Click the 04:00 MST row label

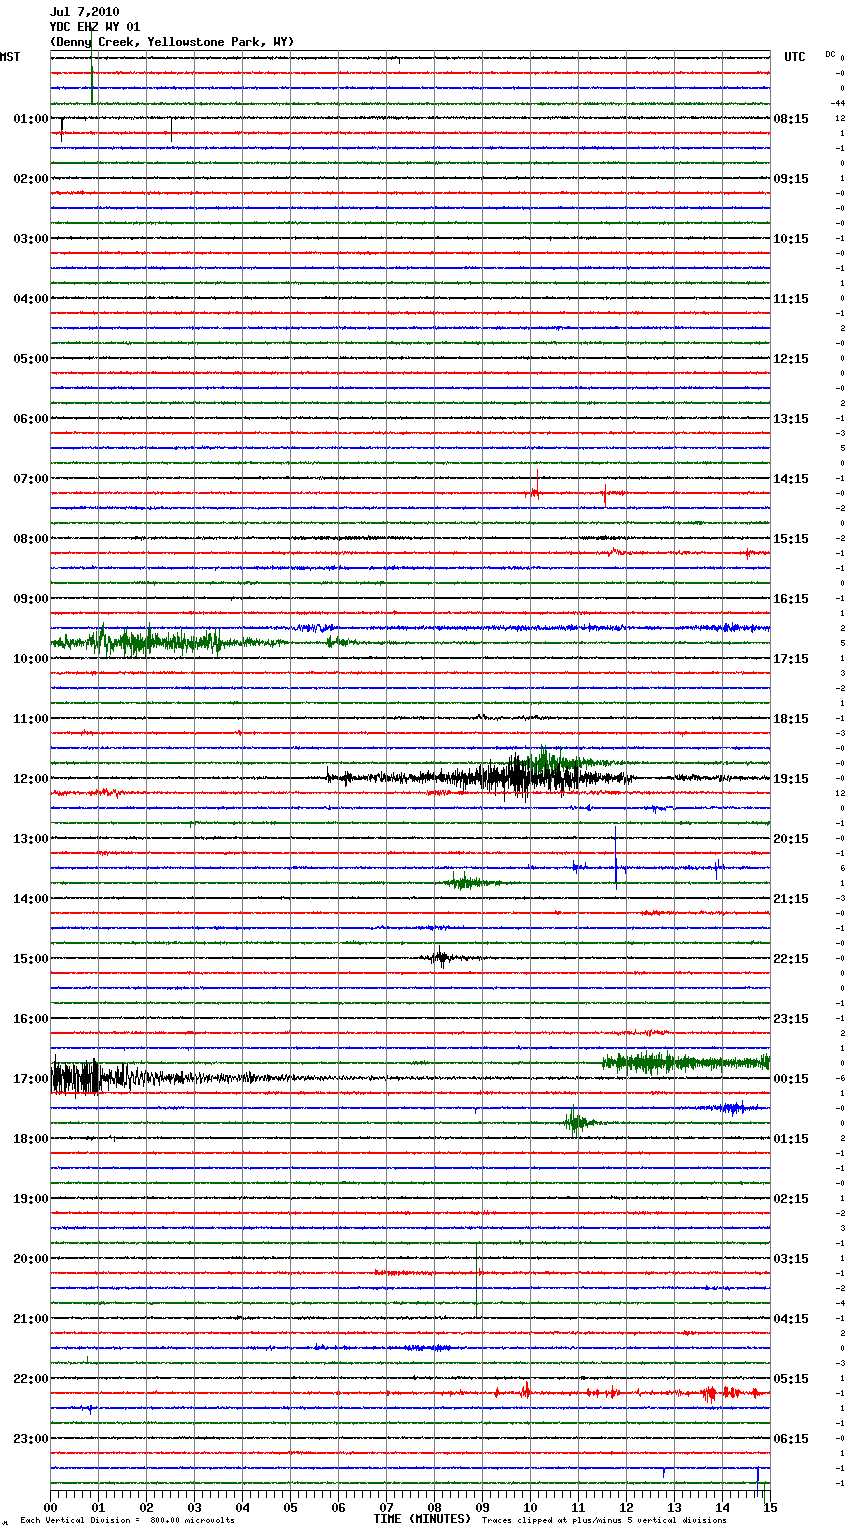[x=31, y=298]
